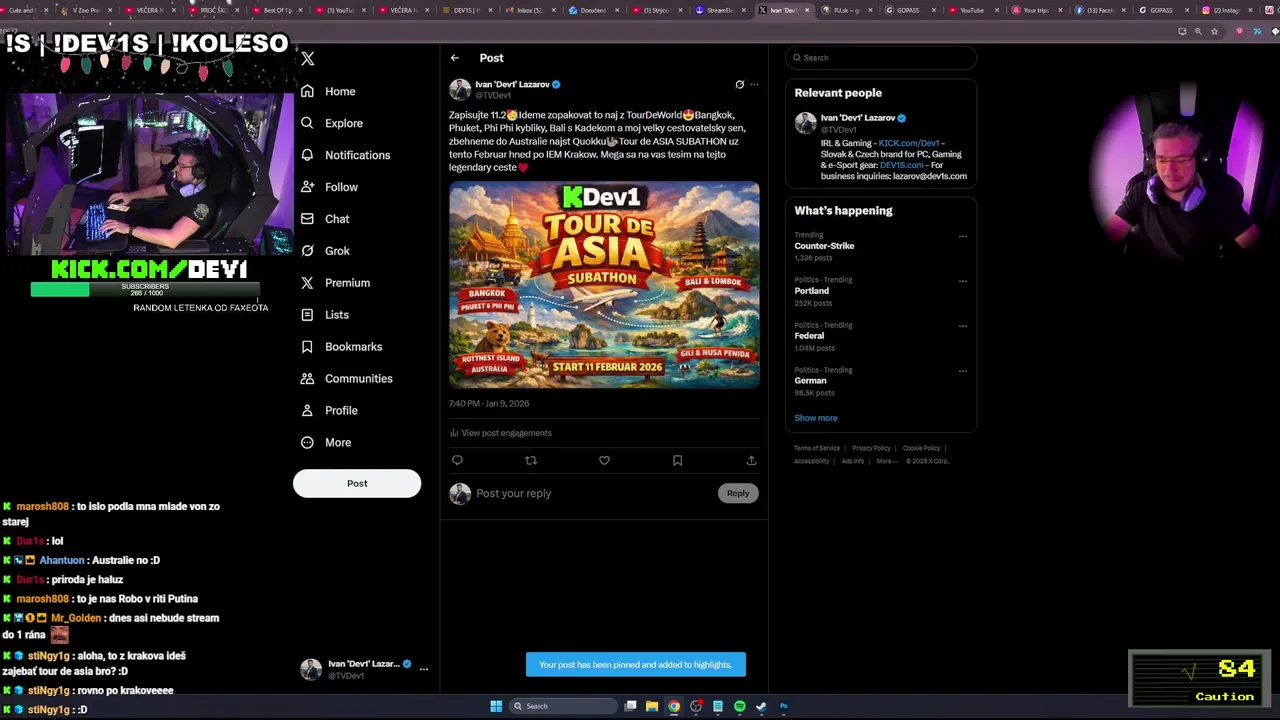Open the Portland trending topic
This screenshot has height=720, width=1280.
coord(812,291)
